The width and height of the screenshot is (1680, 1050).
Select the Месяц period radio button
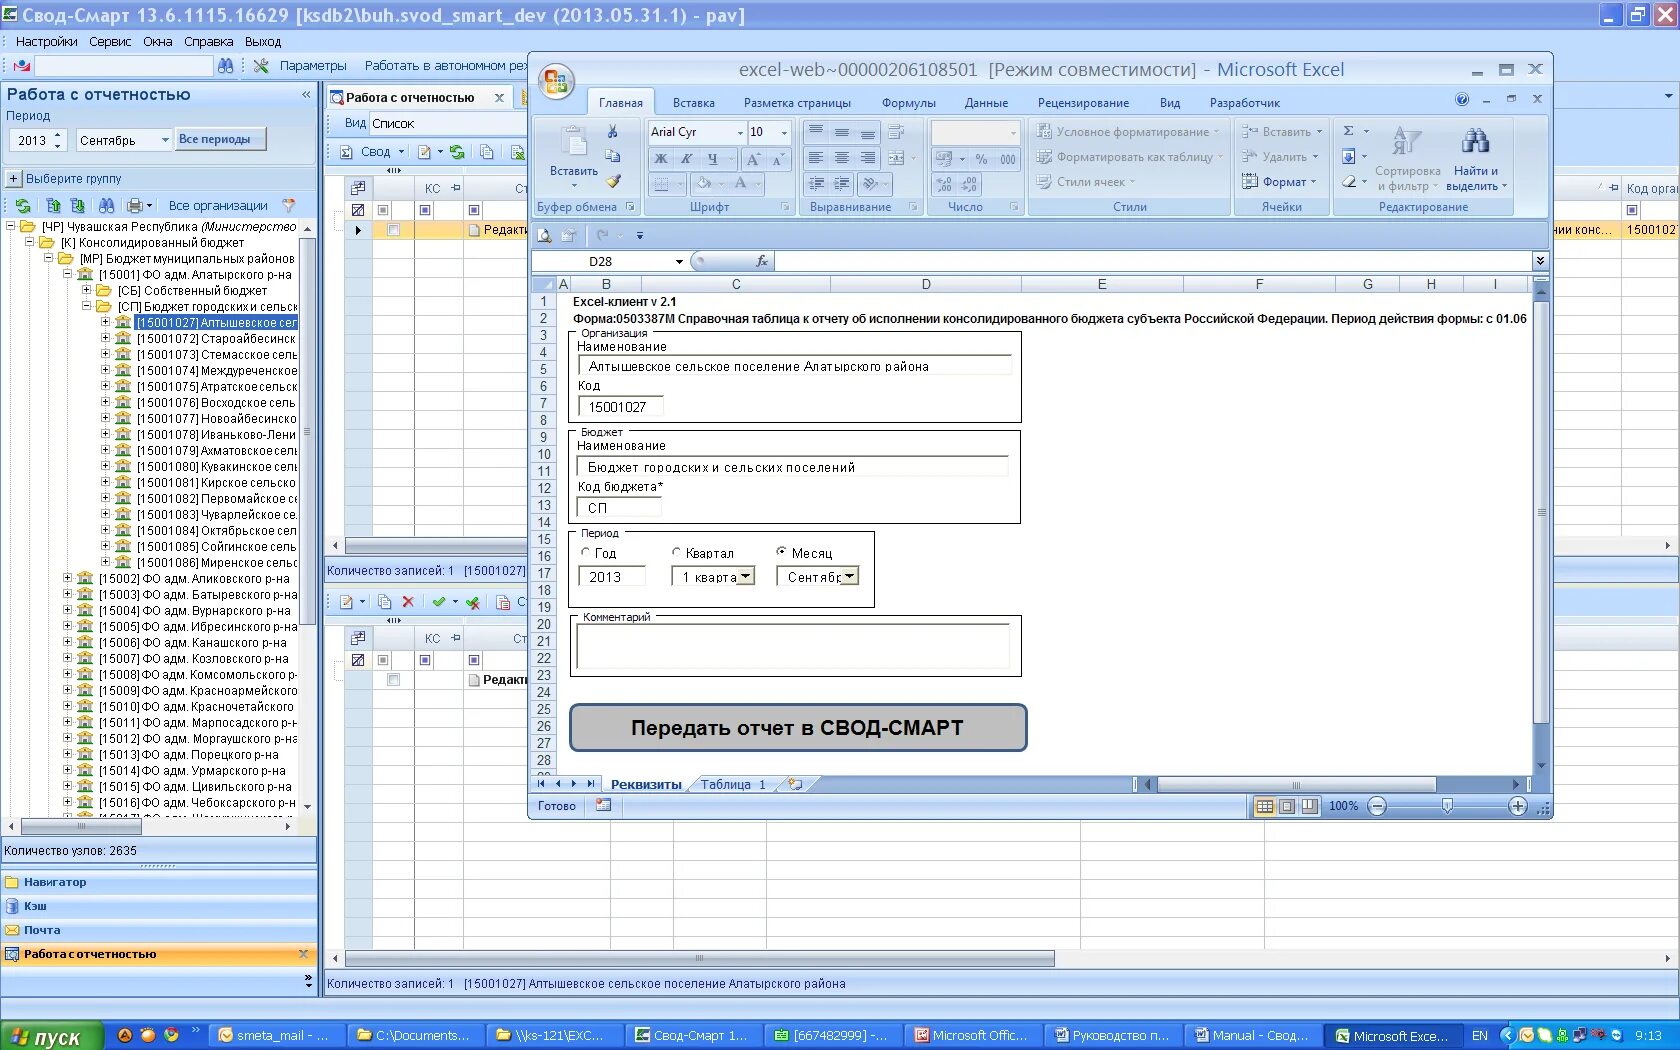coord(782,552)
